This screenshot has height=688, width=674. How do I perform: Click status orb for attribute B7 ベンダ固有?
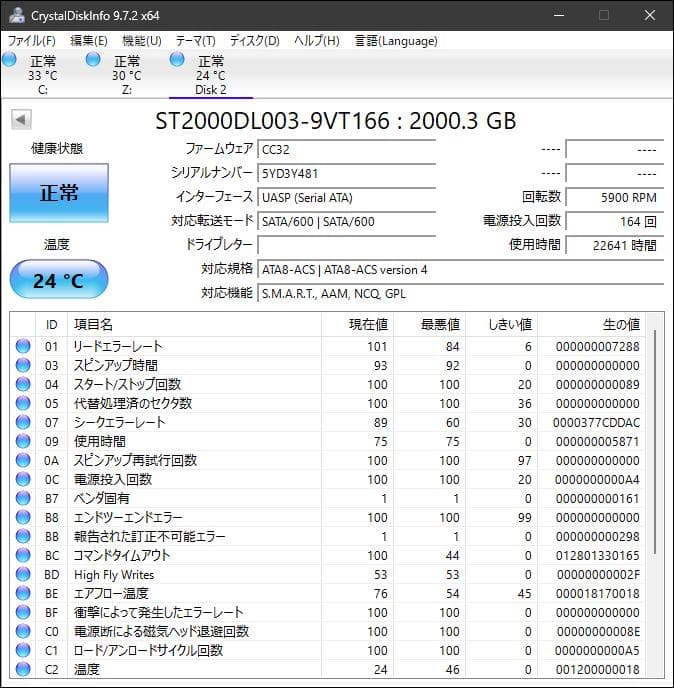coord(23,498)
